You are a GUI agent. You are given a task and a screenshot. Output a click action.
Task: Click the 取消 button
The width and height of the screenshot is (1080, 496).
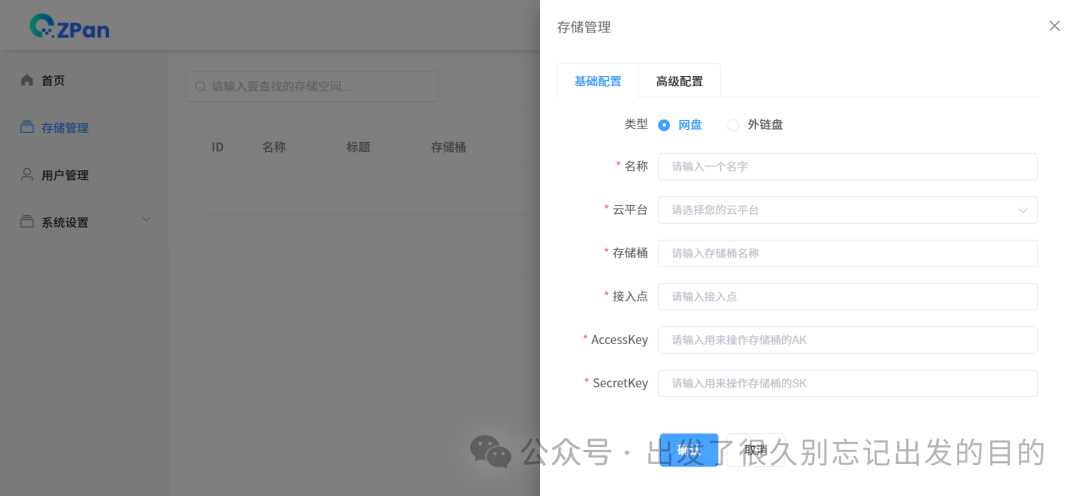(x=756, y=450)
